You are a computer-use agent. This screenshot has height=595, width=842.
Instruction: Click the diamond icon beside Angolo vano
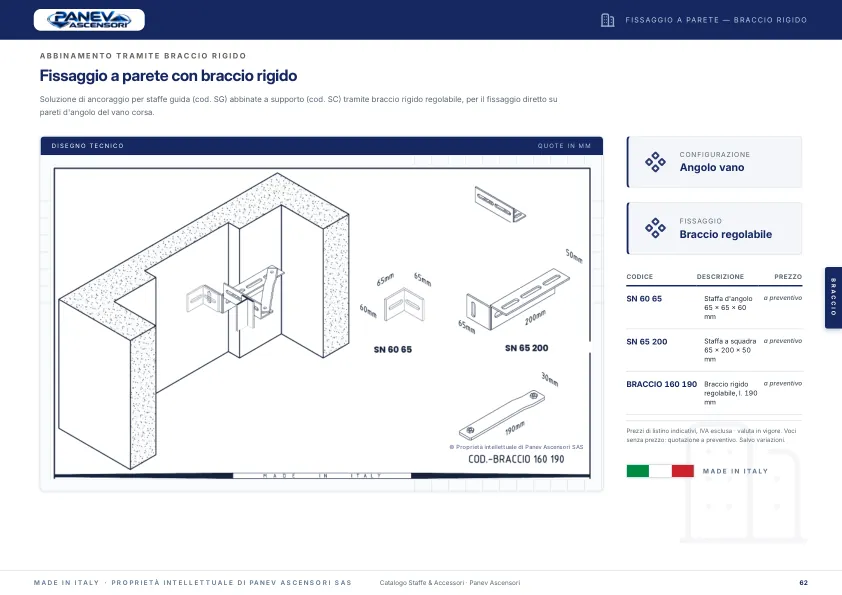pos(655,162)
